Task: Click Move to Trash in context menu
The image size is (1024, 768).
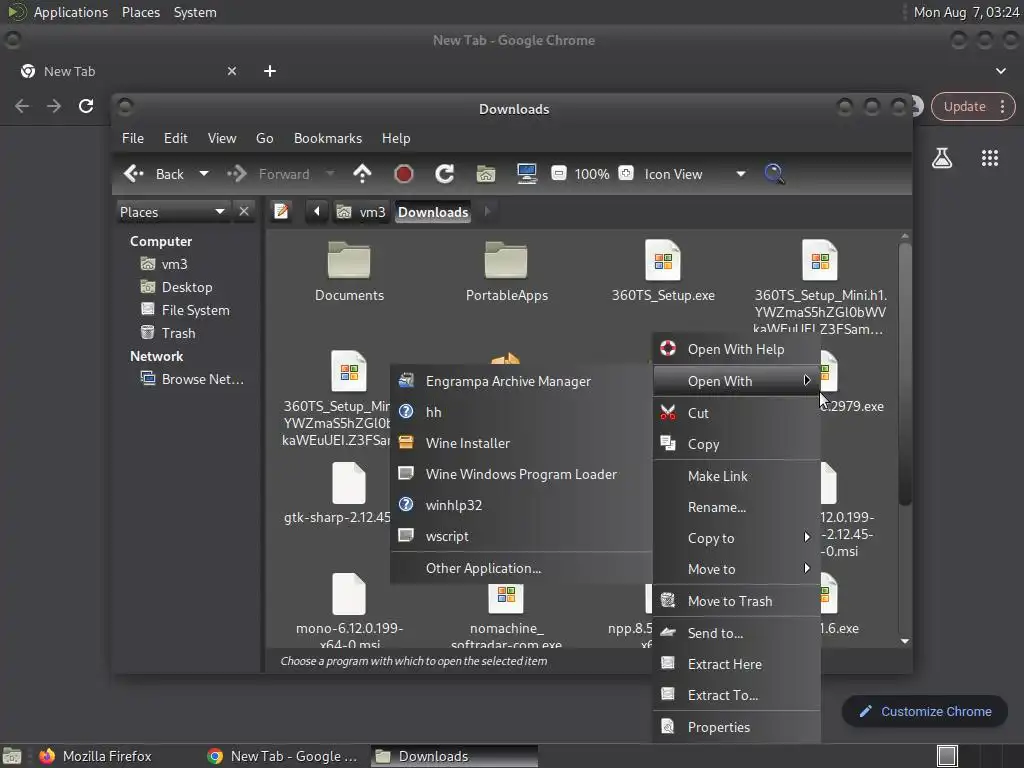Action: [737, 601]
